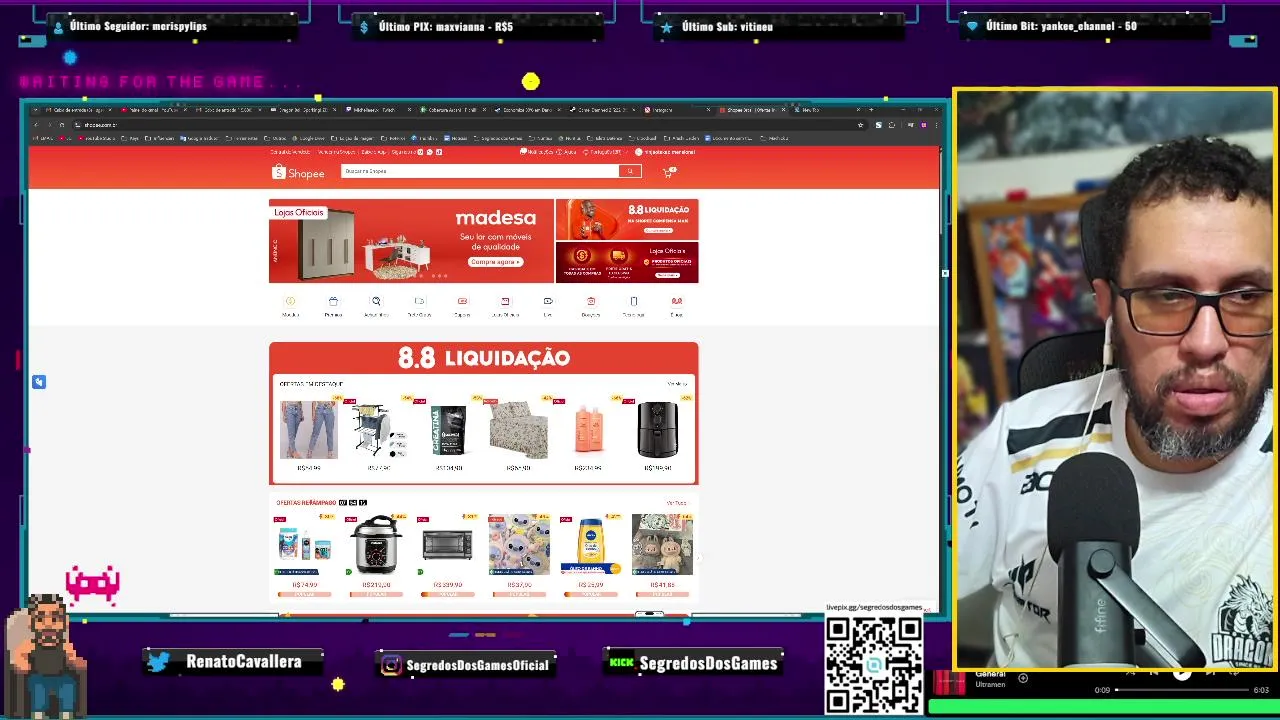Image resolution: width=1280 pixels, height=720 pixels.
Task: Click the music player progress slider
Action: 1183,690
